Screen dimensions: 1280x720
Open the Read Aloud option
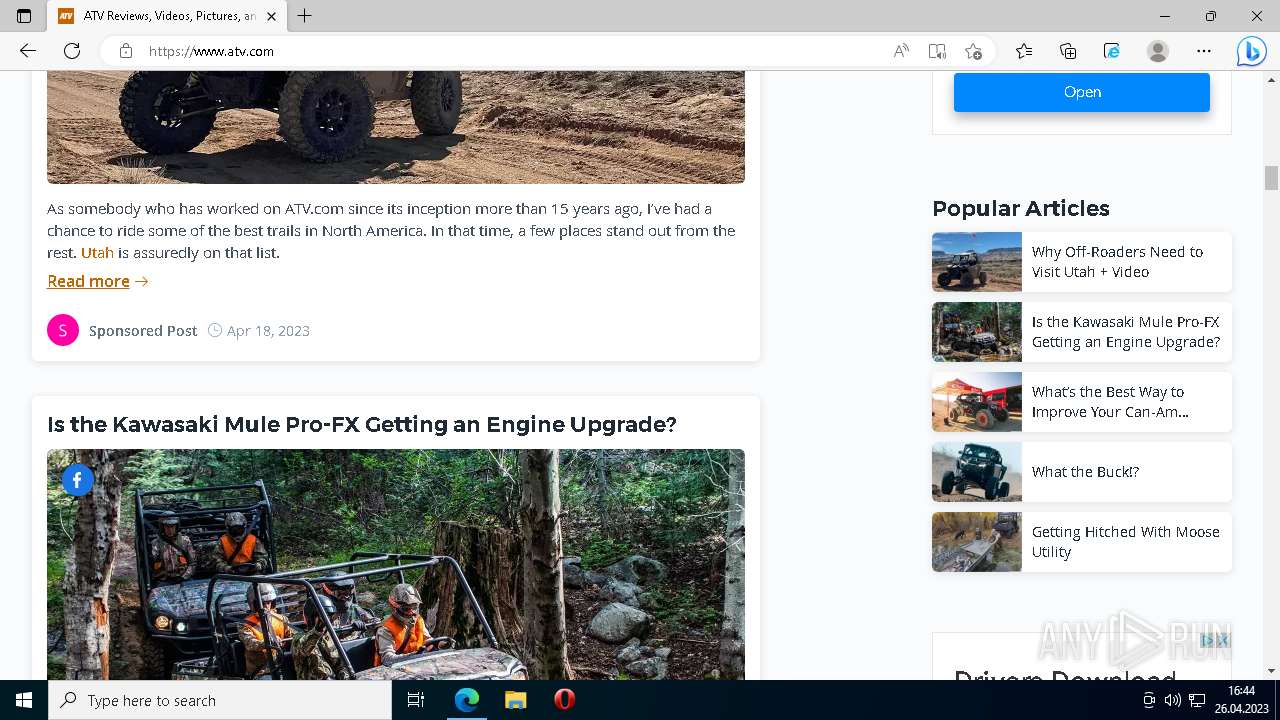pos(901,51)
